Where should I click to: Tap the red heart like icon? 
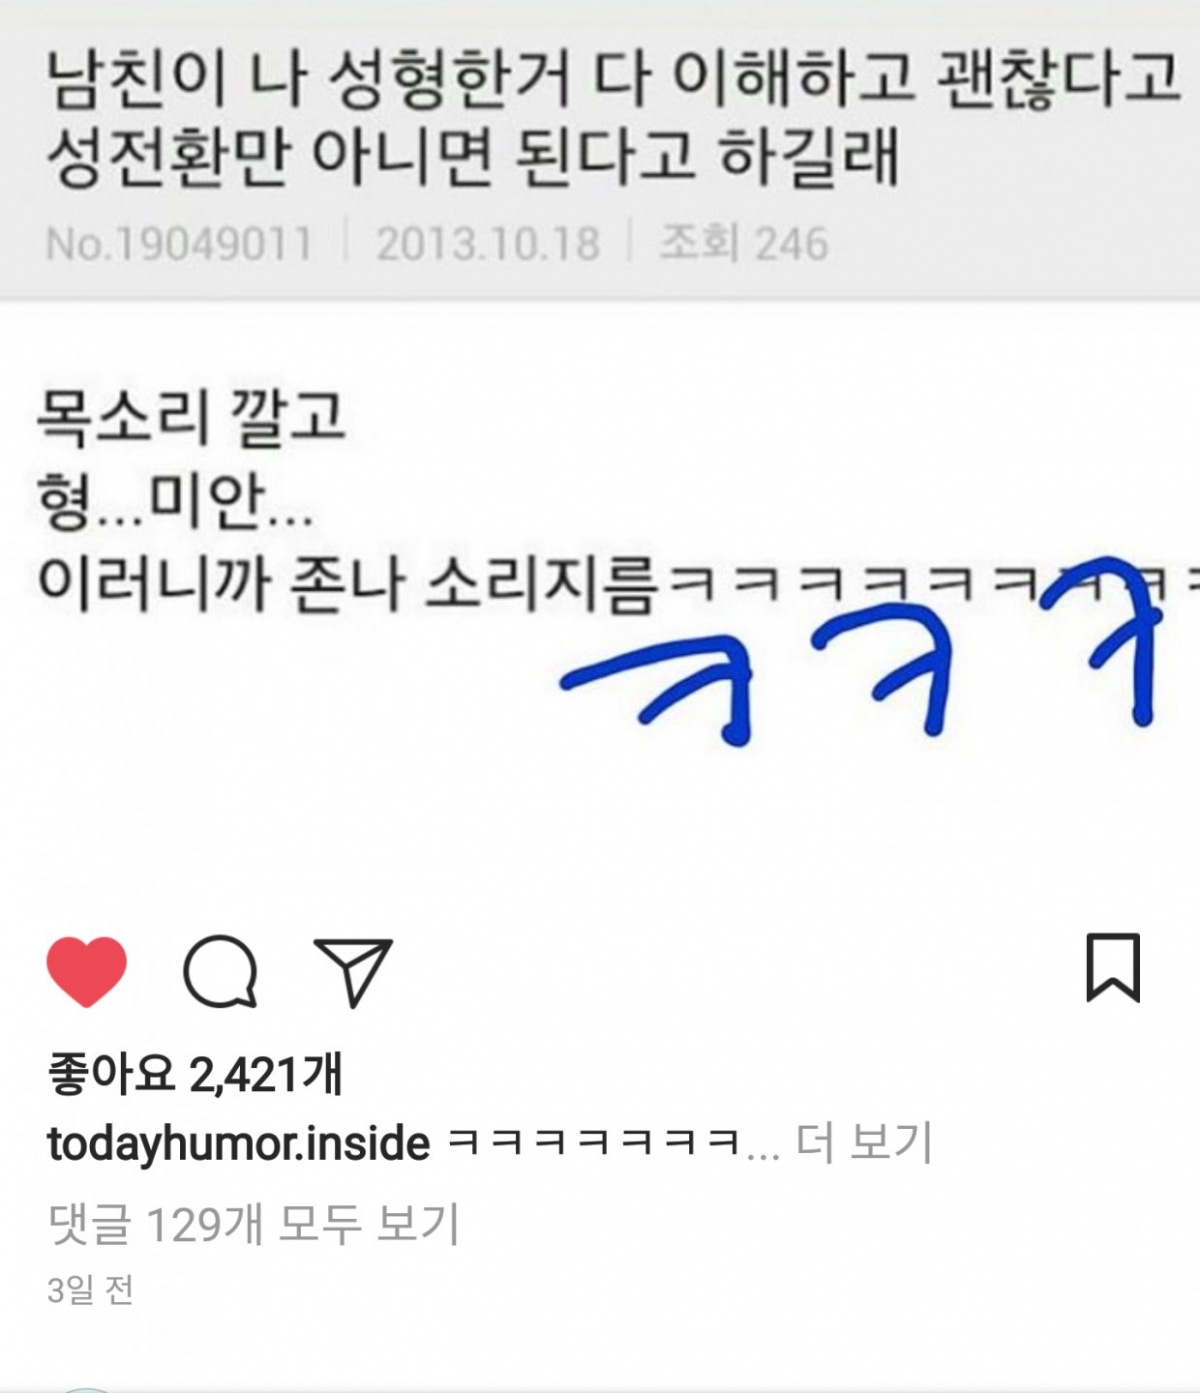click(x=87, y=971)
